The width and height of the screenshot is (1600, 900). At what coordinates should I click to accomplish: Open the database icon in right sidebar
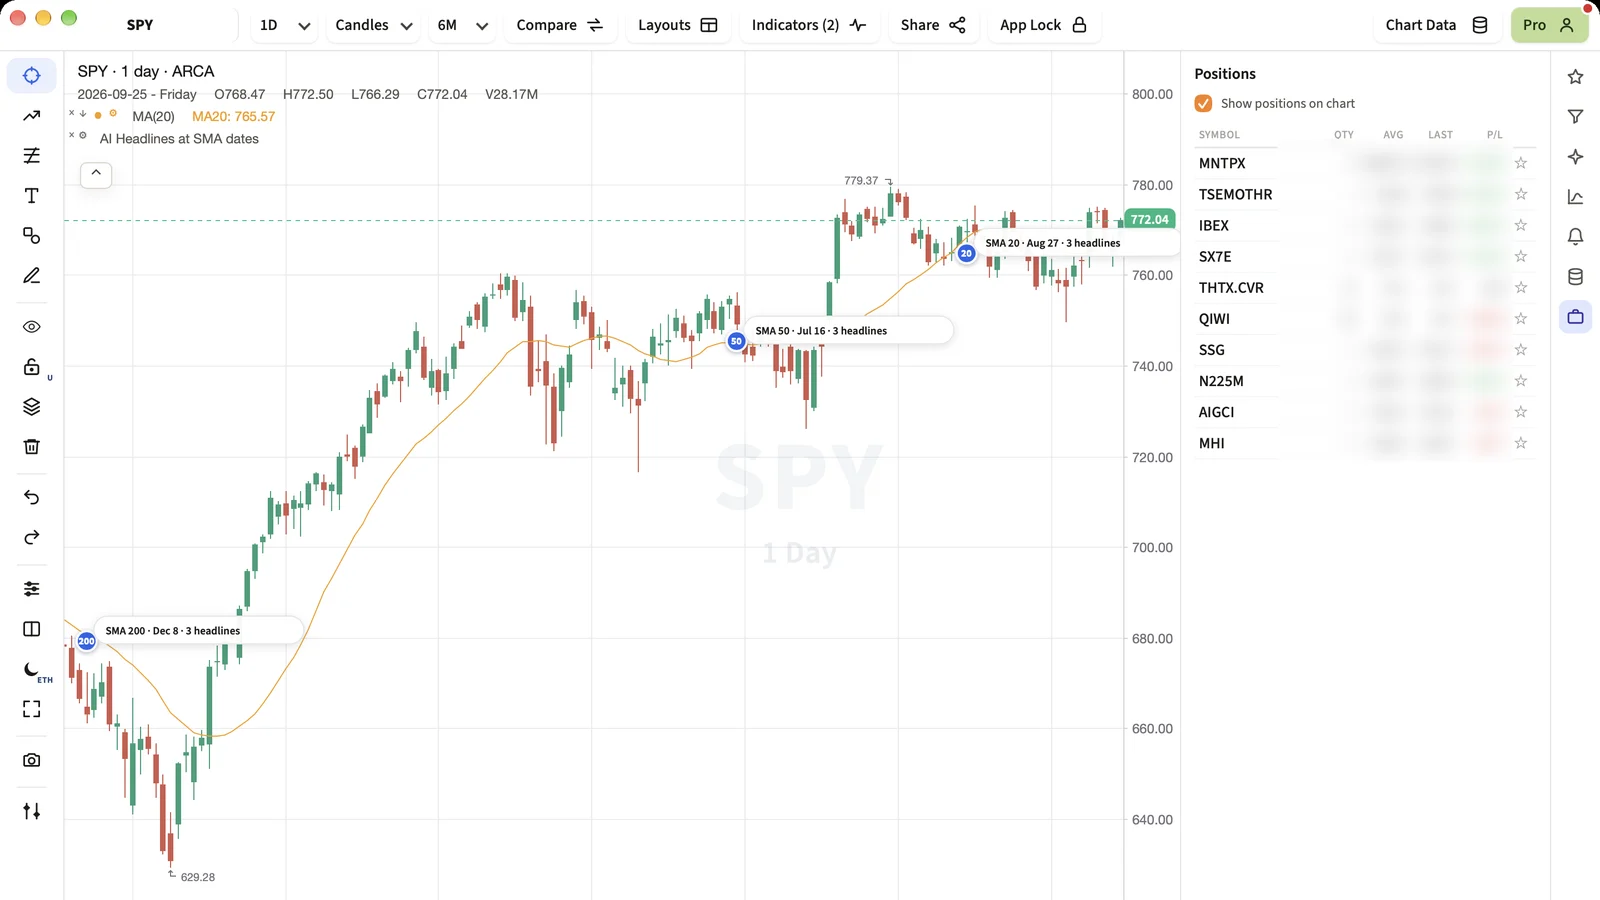[x=1576, y=277]
